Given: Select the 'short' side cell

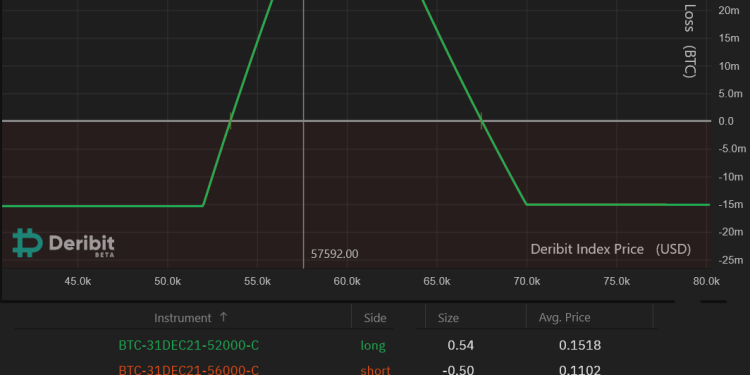Looking at the screenshot, I should 375,370.
